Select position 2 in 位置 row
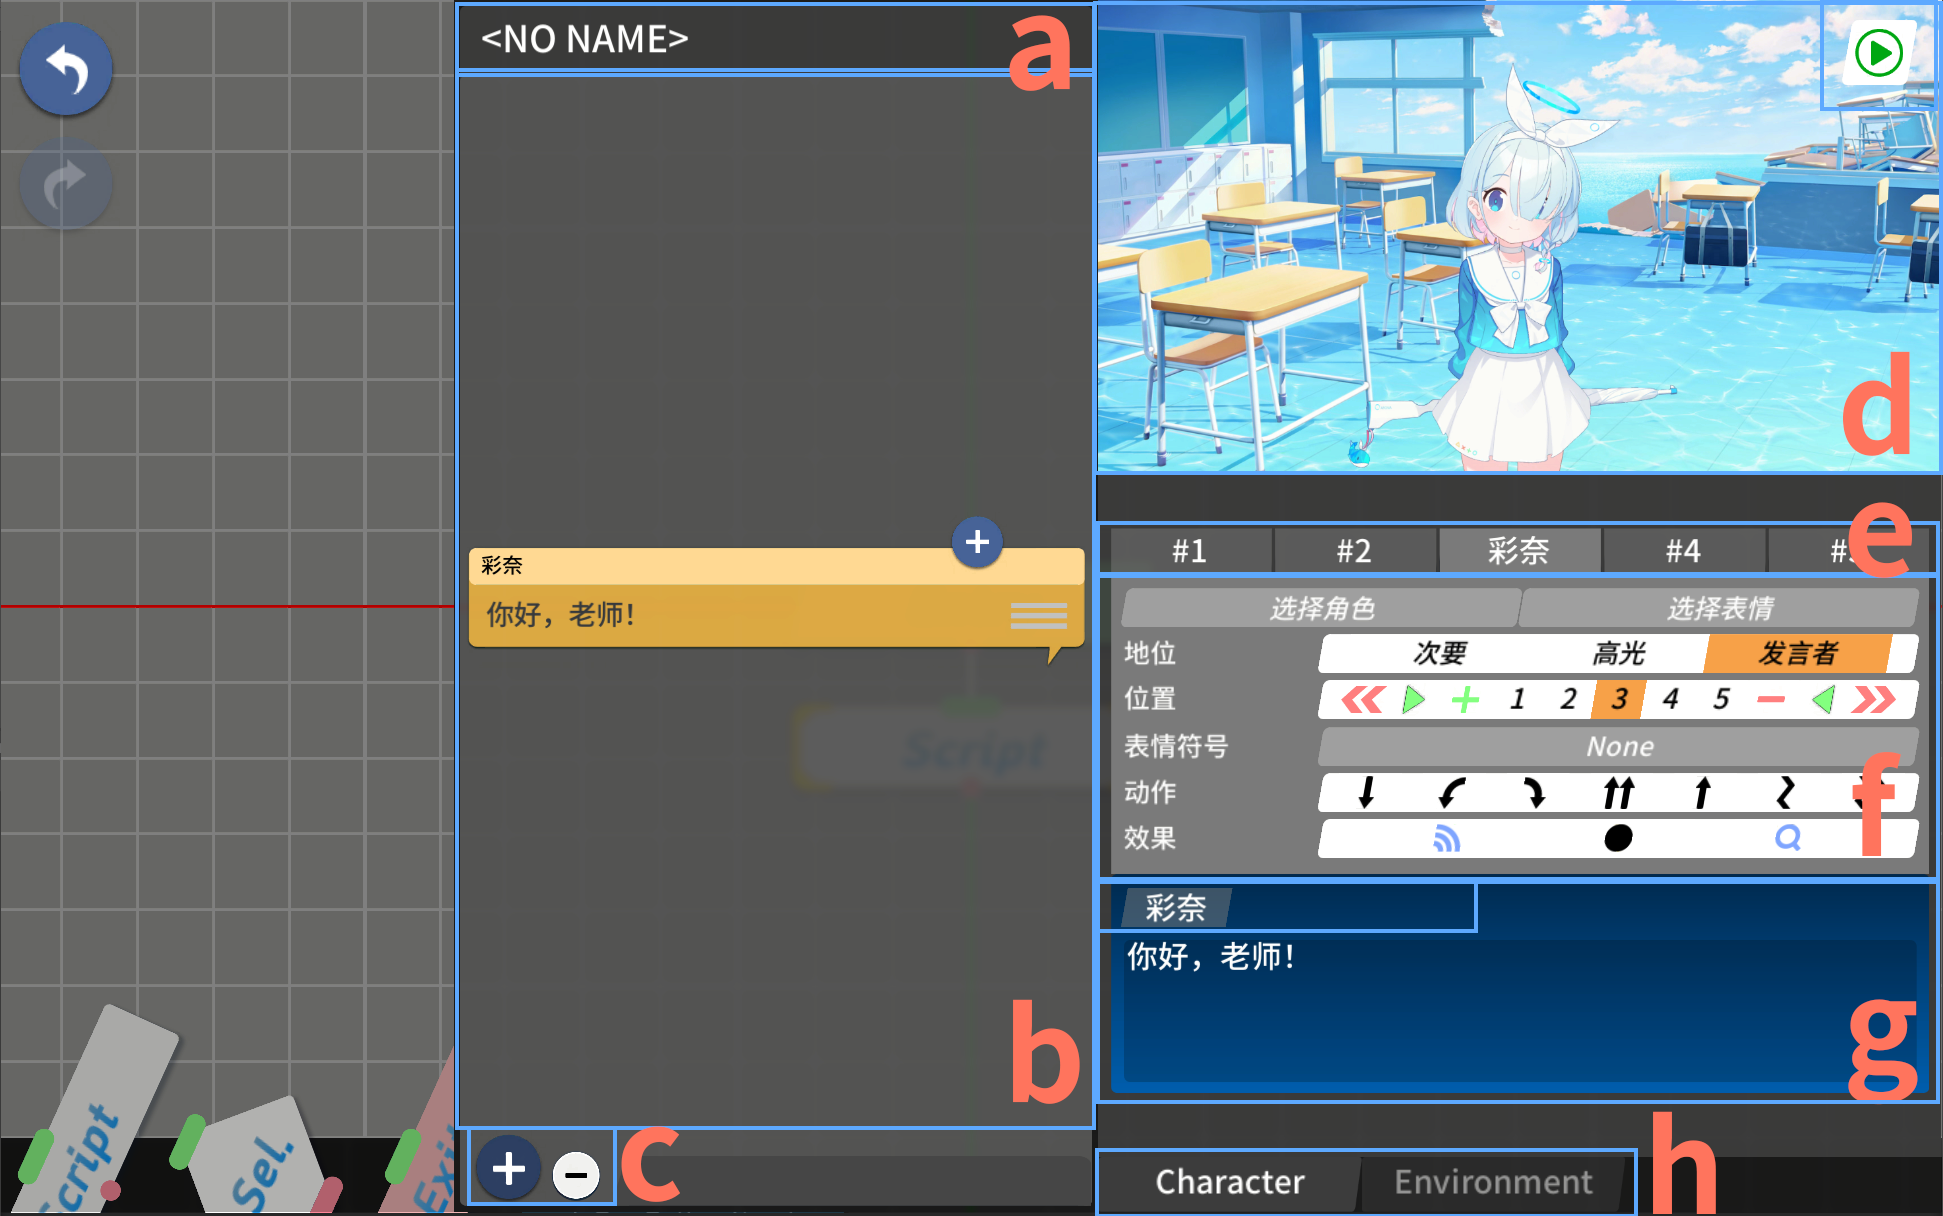This screenshot has height=1216, width=1943. pyautogui.click(x=1568, y=699)
